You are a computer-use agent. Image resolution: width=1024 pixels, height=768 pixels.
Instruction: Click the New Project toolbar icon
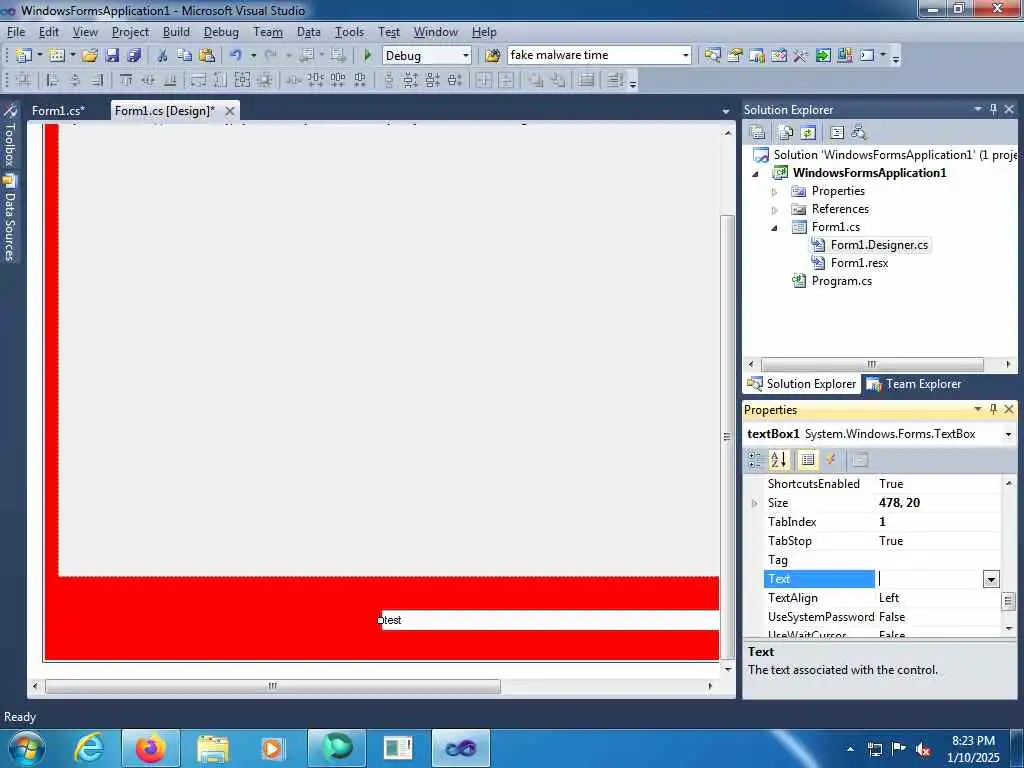[24, 56]
